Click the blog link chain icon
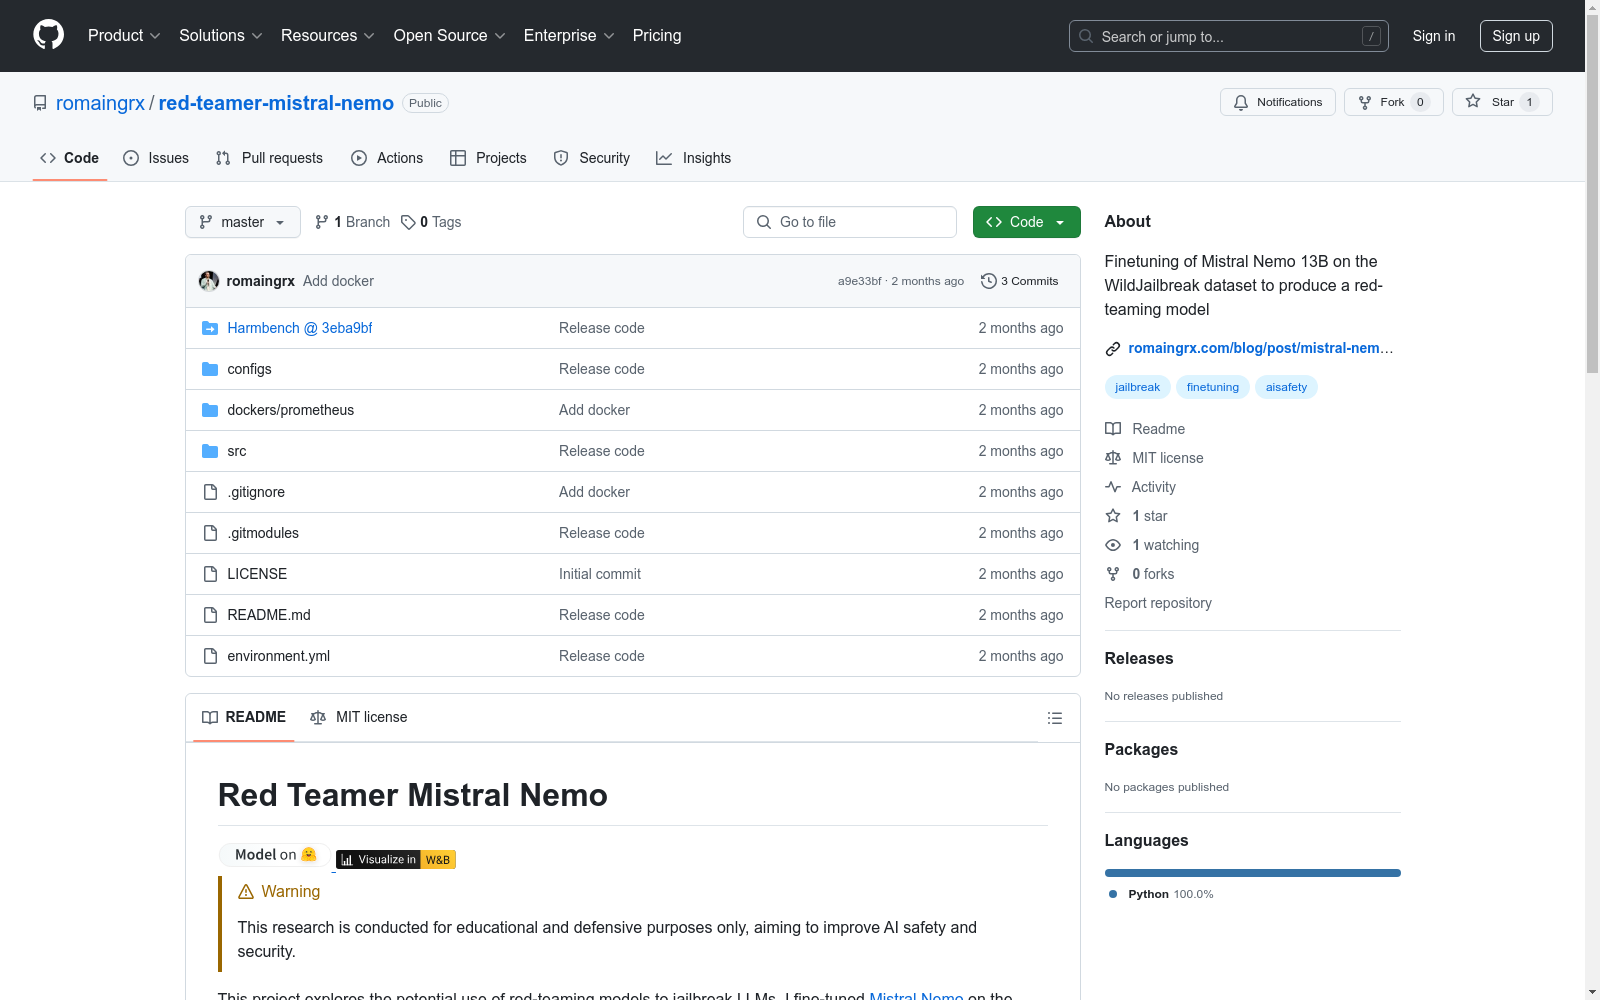 click(1113, 348)
